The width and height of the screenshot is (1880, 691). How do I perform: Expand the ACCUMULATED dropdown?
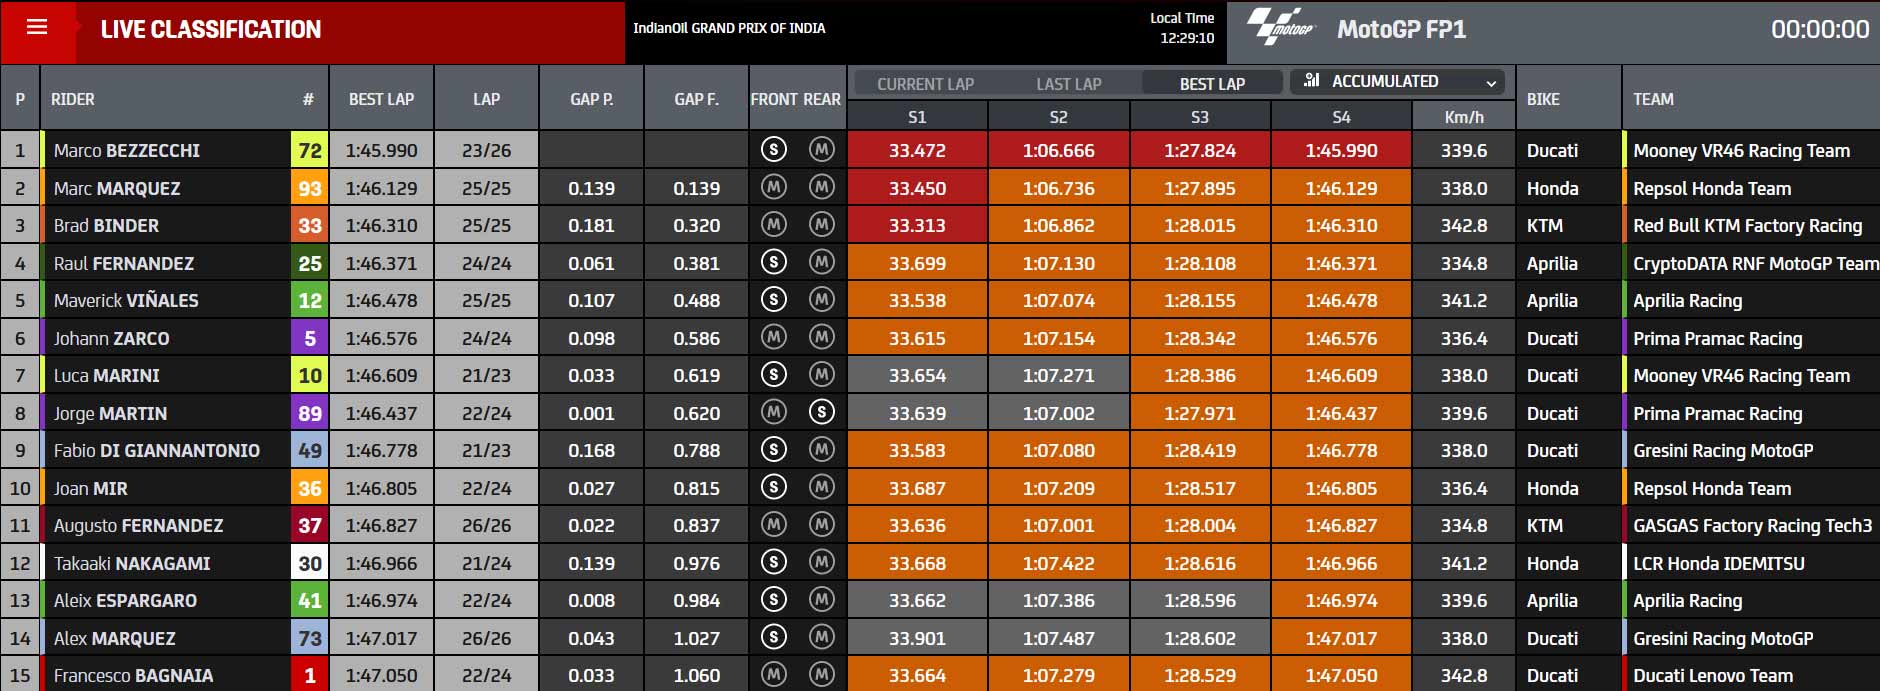[1401, 82]
